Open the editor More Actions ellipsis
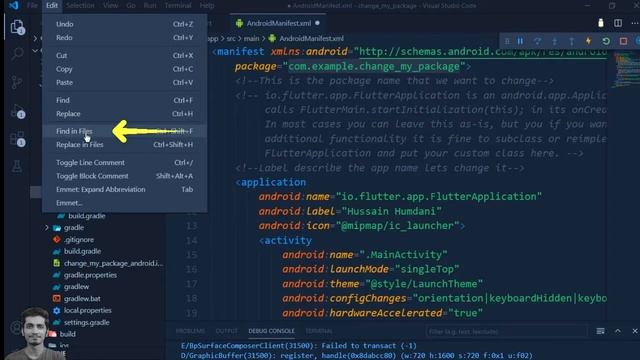Screen dimensions: 640x360 coord(635,23)
